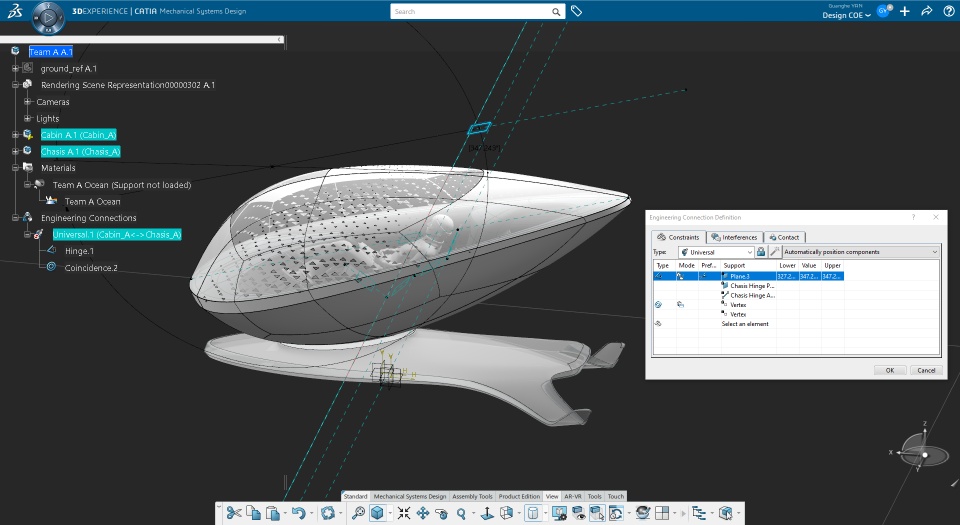Select the Fit All In icon

tap(403, 513)
